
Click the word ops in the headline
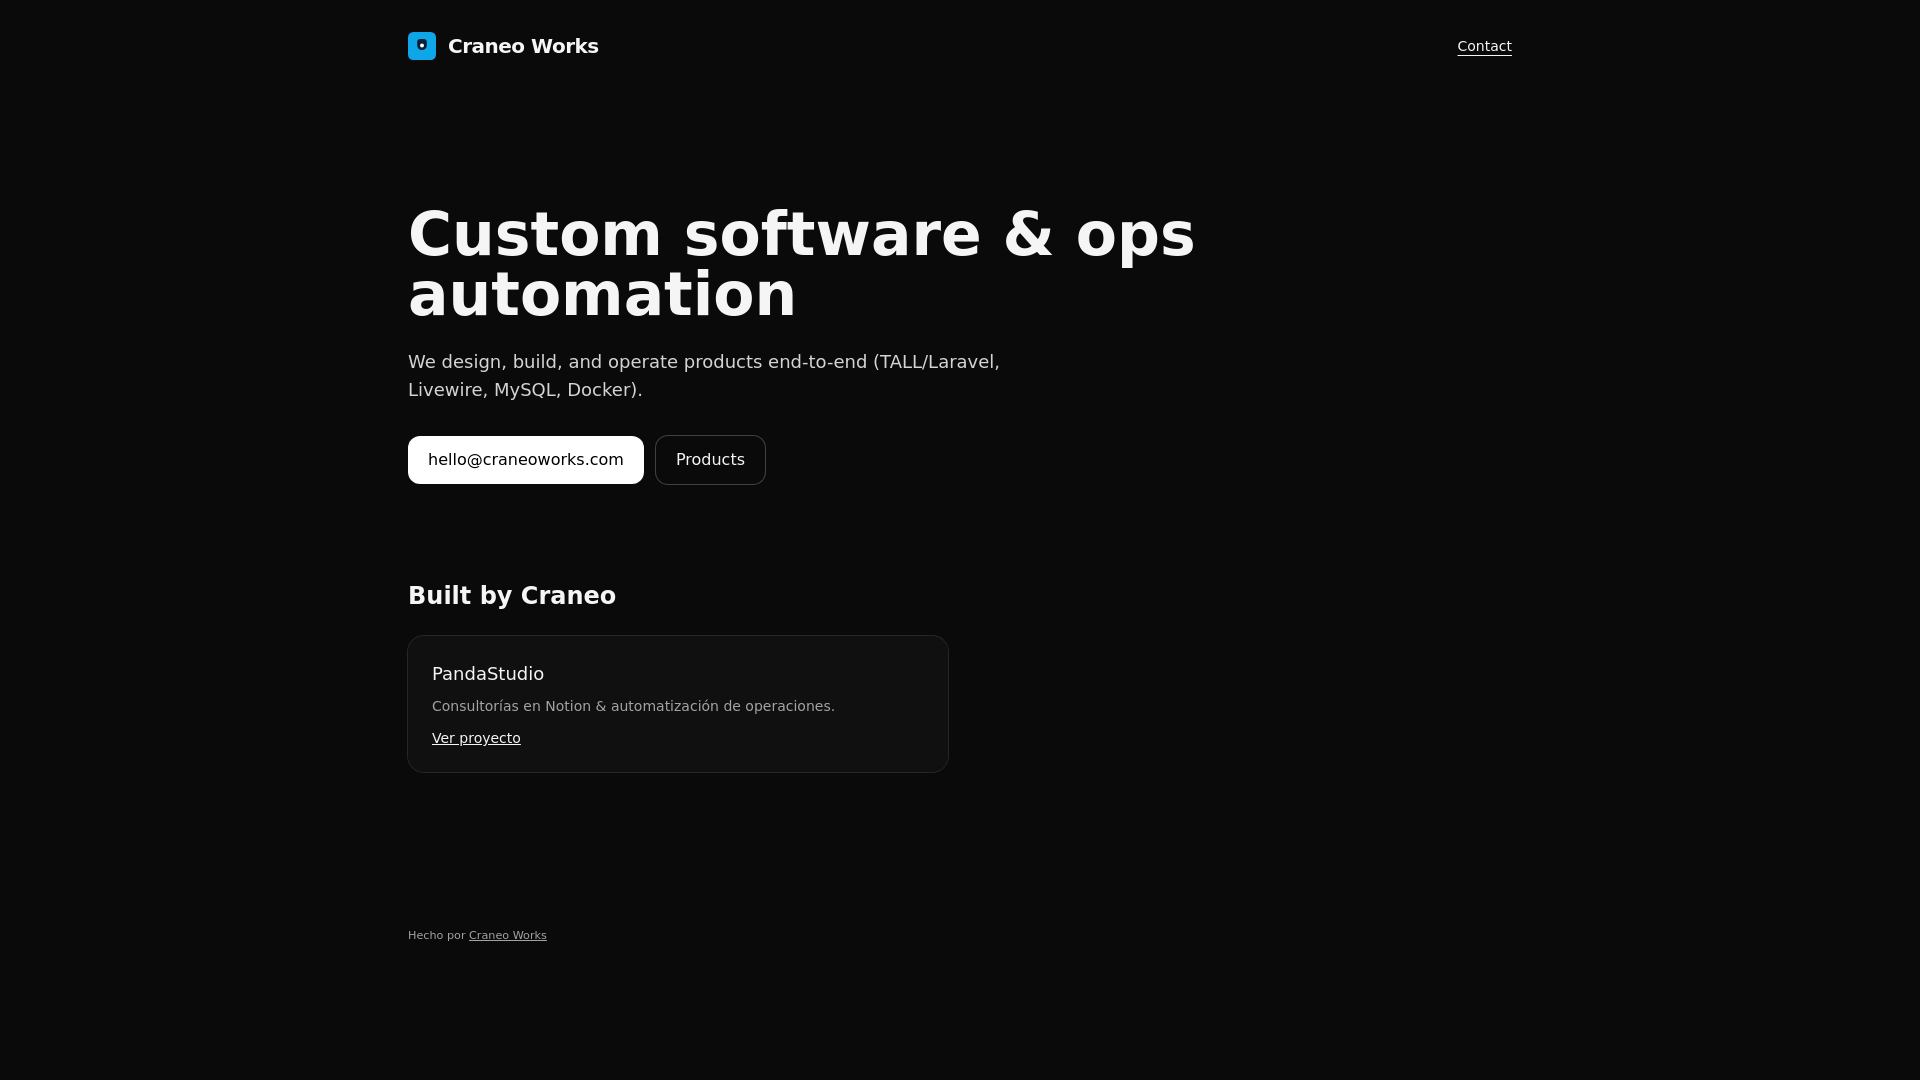tap(1135, 237)
